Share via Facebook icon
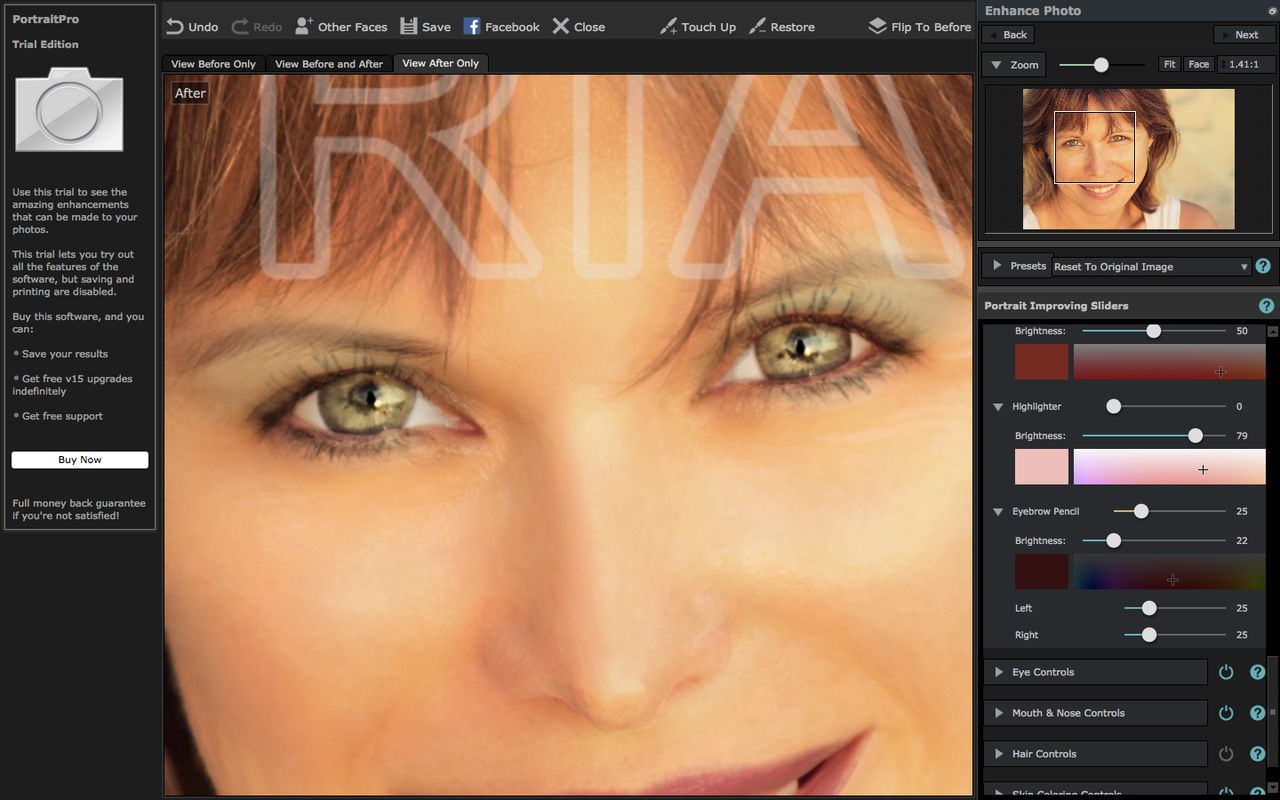The image size is (1280, 800). pyautogui.click(x=472, y=27)
